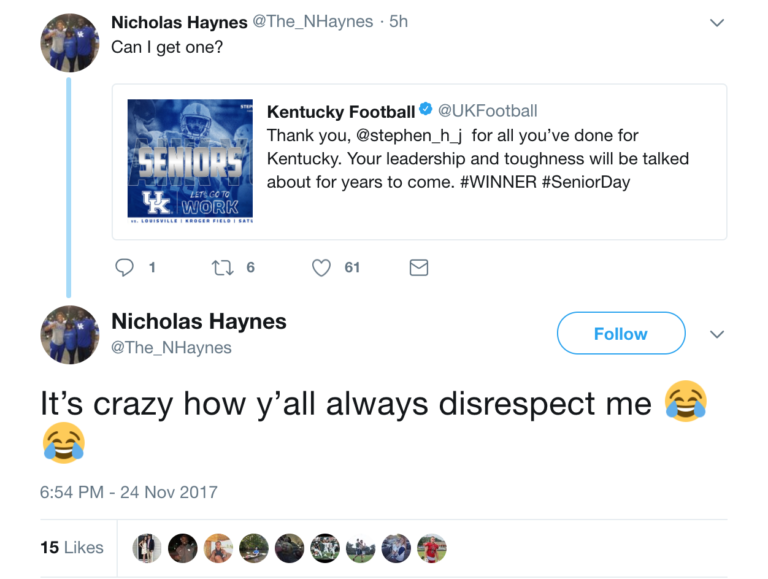Screen dimensions: 768x579
Task: Click first liker's profile picture
Action: point(147,548)
